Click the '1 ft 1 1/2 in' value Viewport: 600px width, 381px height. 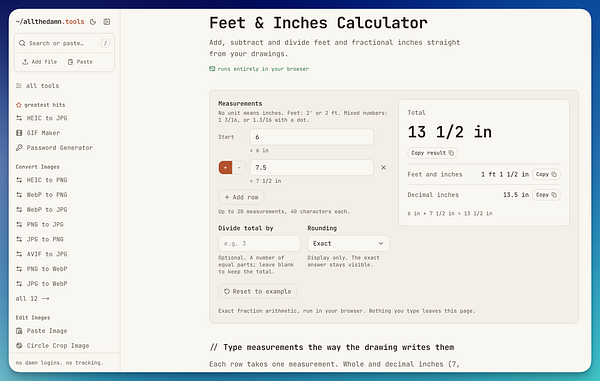click(505, 174)
